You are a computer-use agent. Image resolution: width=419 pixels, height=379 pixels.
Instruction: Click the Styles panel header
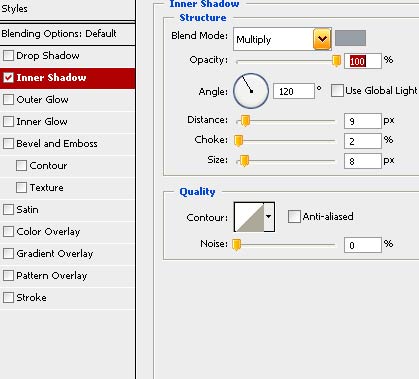point(67,9)
